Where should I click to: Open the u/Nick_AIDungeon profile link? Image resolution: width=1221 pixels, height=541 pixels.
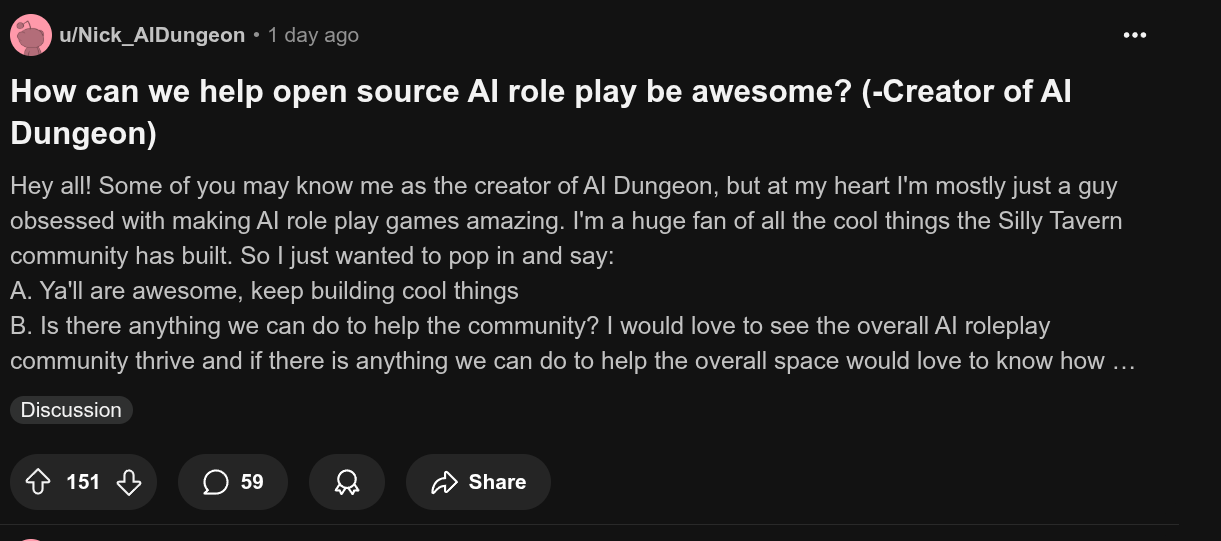tap(152, 35)
